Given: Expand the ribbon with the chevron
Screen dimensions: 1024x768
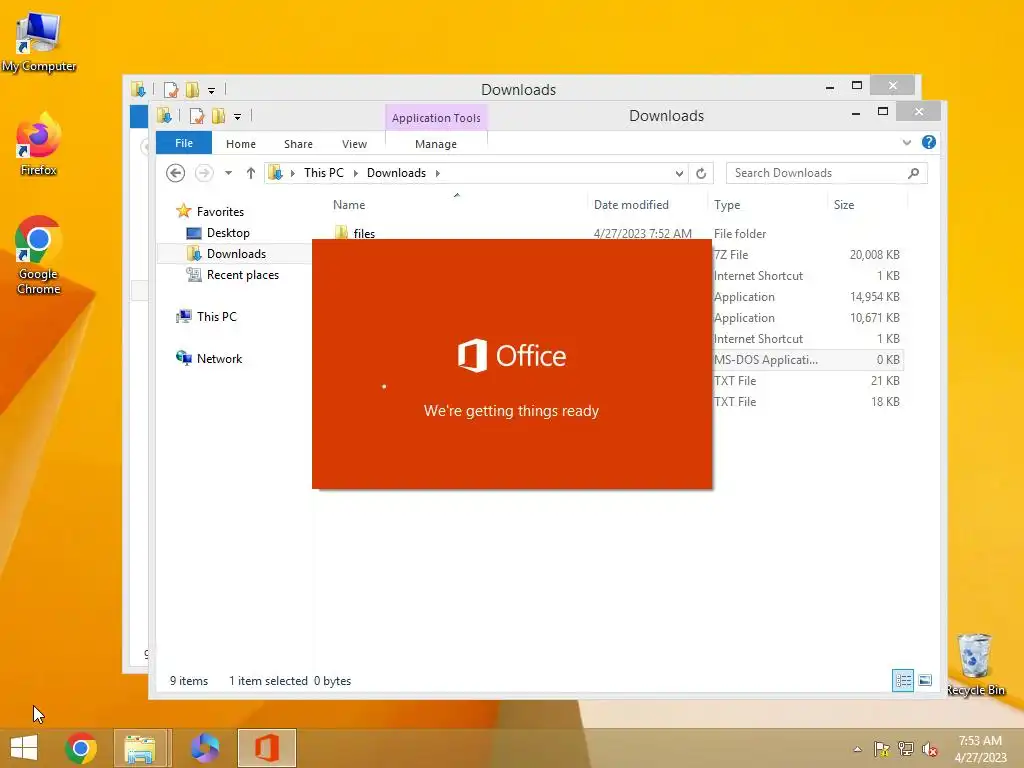Looking at the screenshot, I should [x=906, y=142].
